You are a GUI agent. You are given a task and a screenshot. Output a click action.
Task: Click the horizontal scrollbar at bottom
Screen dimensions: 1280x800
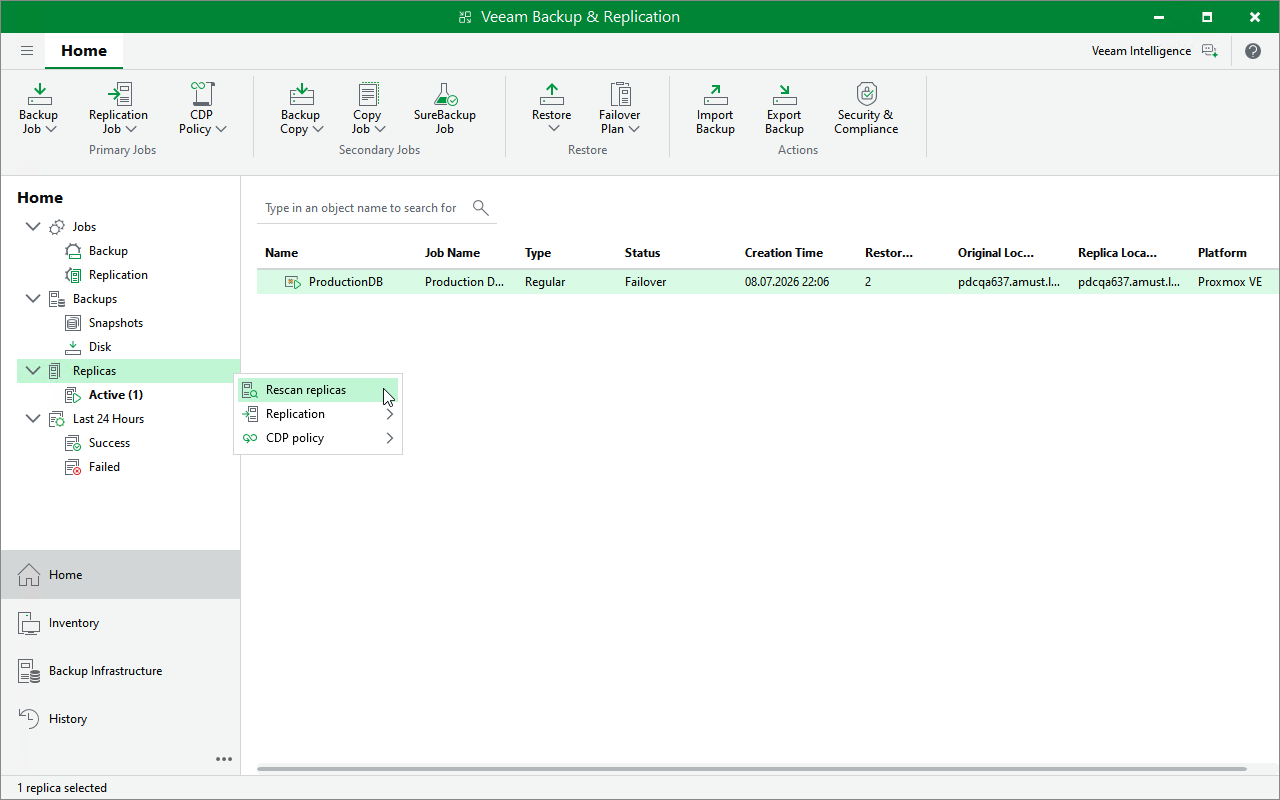[752, 769]
